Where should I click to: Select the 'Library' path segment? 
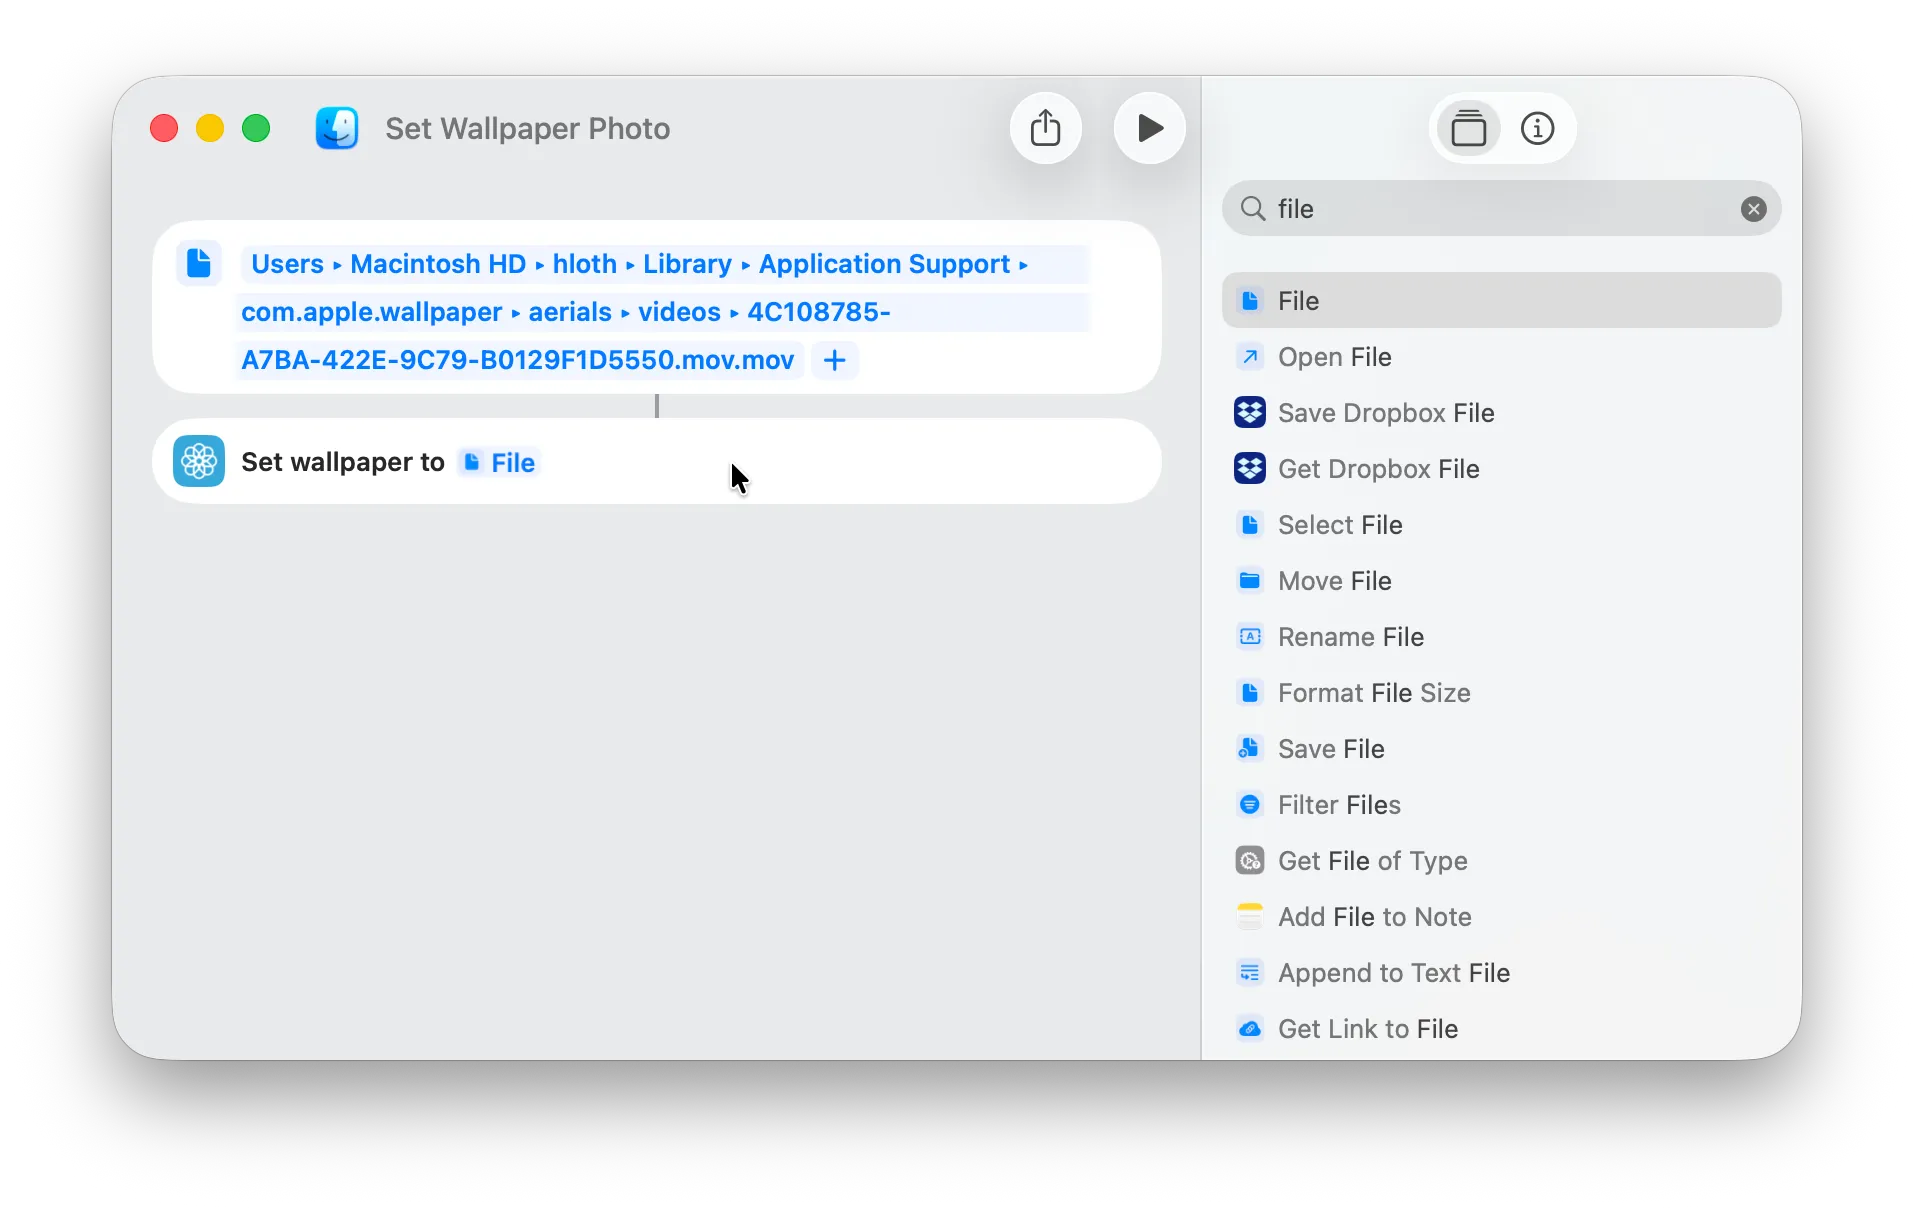pos(687,264)
